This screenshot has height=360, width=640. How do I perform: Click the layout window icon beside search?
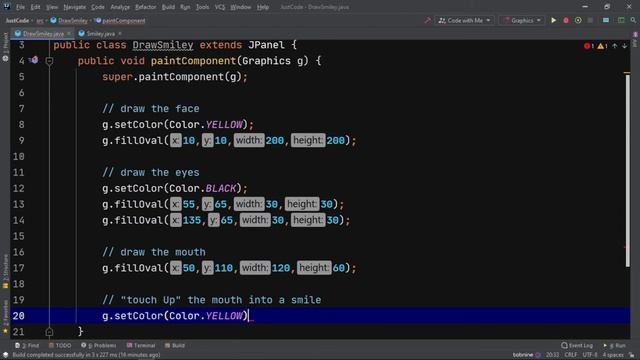pos(621,20)
